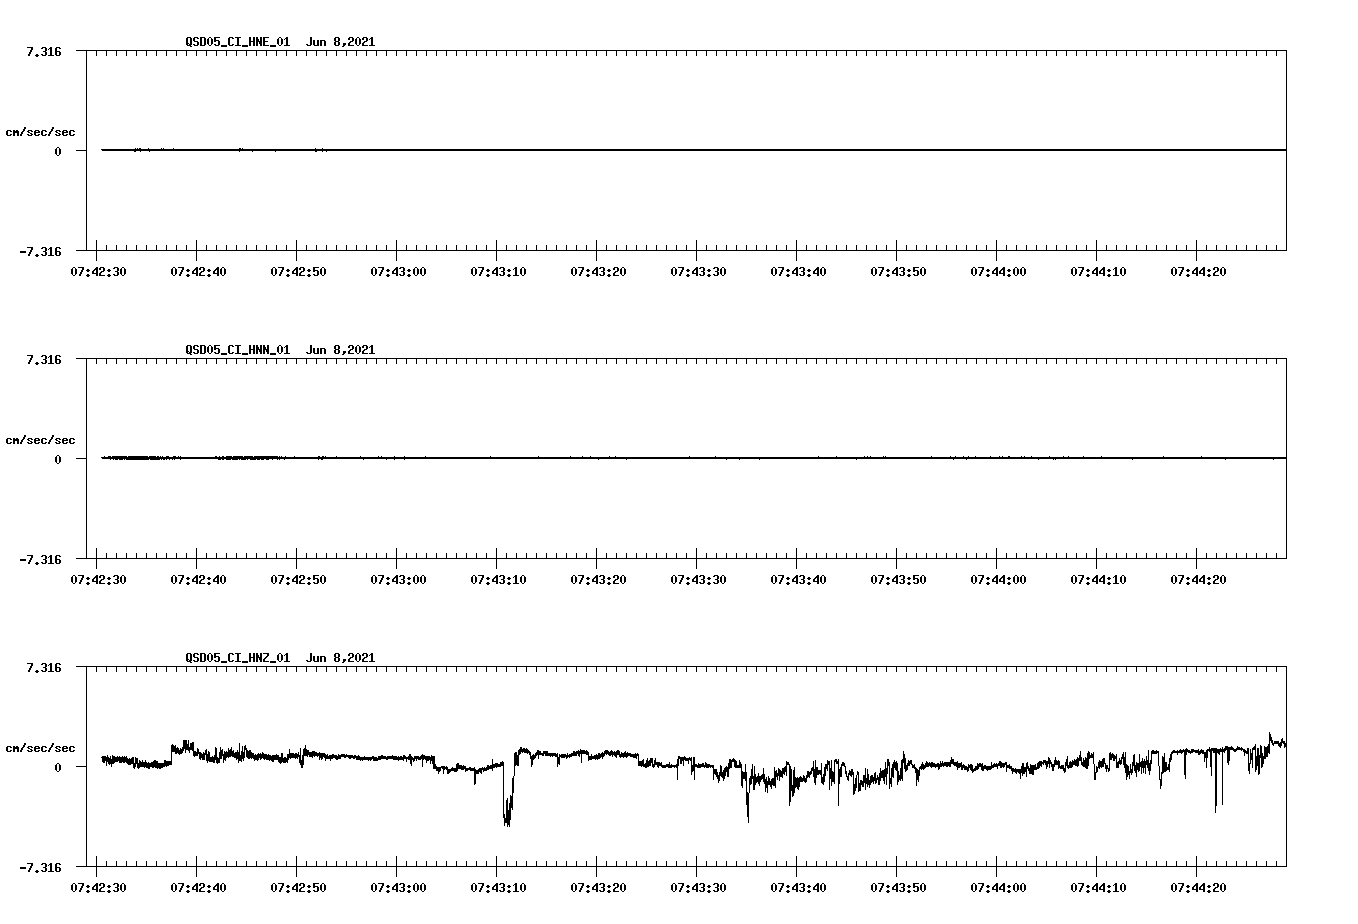
Task: Select the 07:44:20 tick label under HNN plot
Action: point(1198,579)
